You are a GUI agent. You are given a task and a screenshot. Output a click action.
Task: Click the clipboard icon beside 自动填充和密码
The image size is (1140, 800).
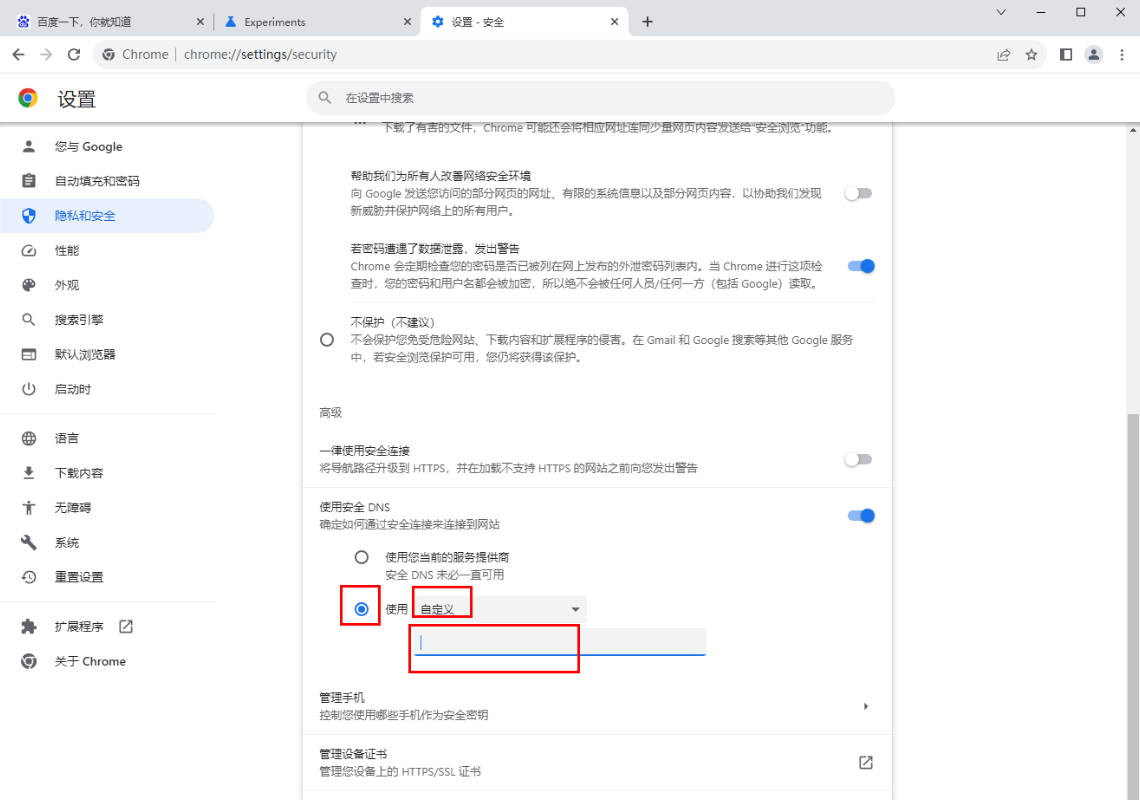tap(28, 181)
